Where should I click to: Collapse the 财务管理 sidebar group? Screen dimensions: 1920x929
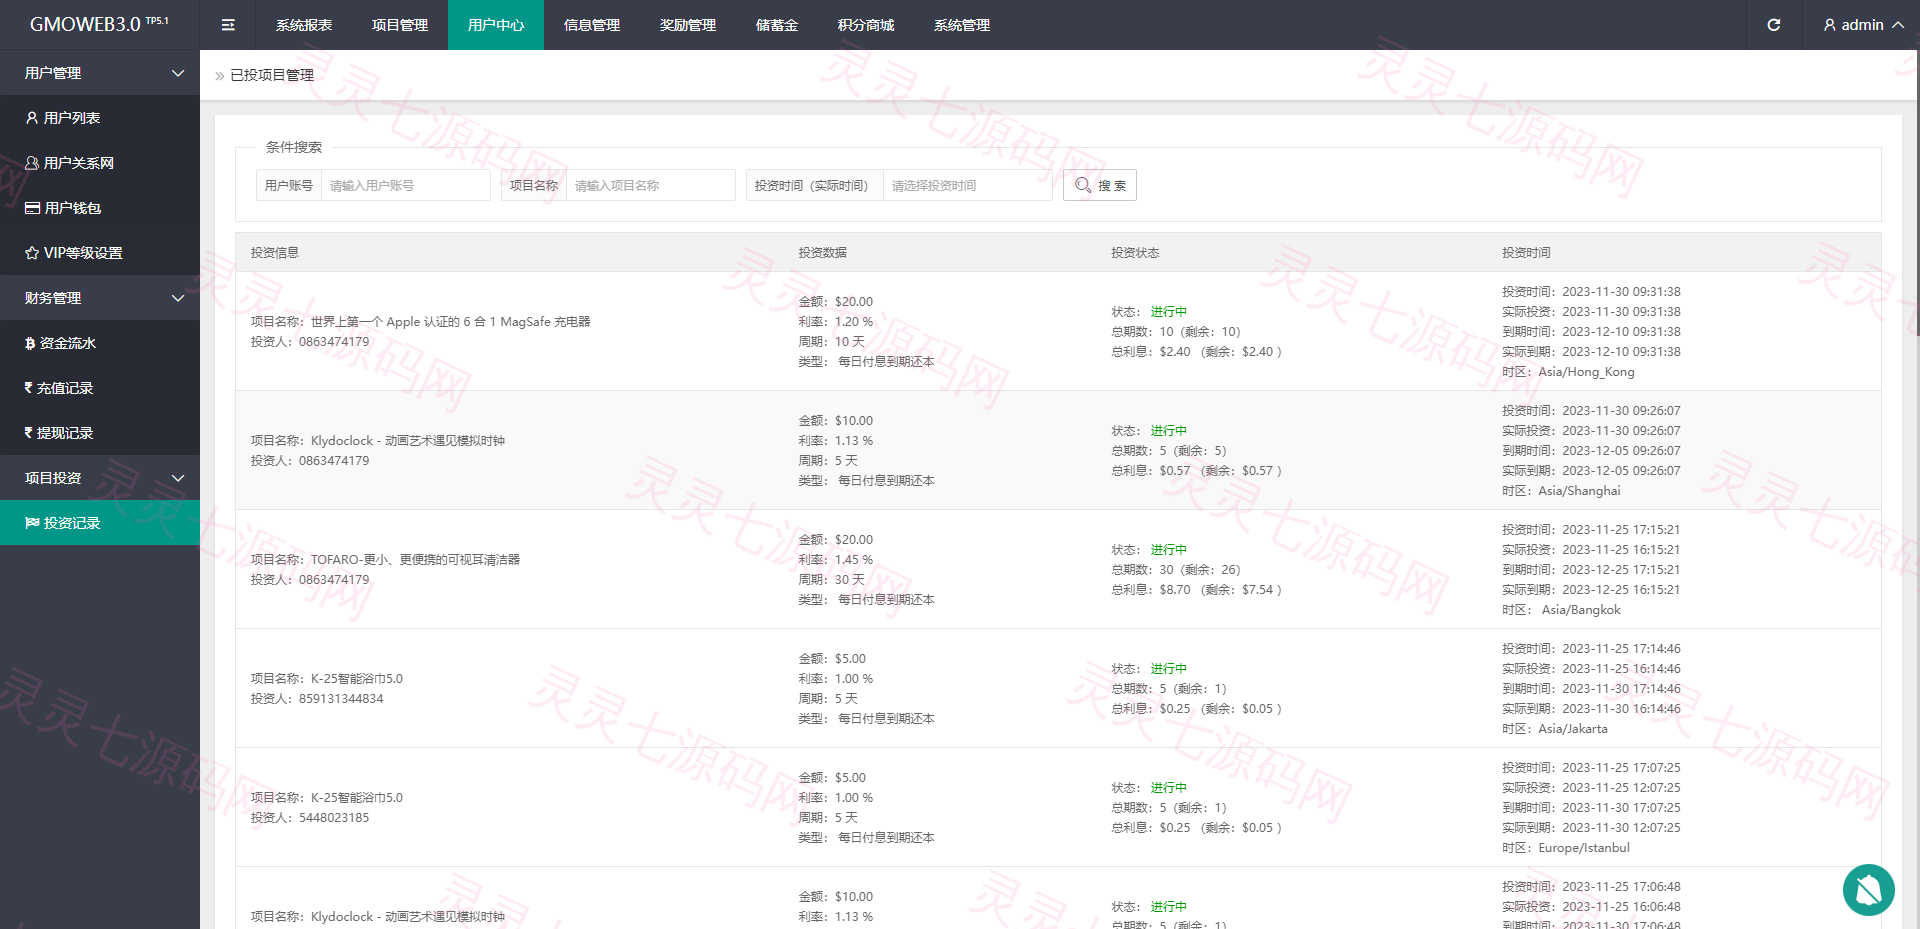click(x=100, y=298)
